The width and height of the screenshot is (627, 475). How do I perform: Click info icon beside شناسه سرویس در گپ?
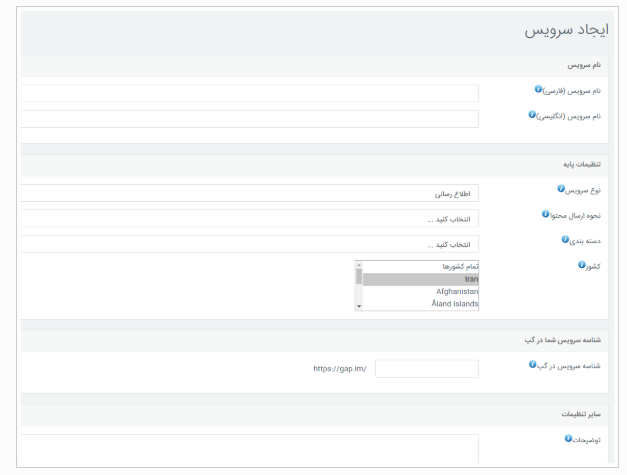point(532,364)
